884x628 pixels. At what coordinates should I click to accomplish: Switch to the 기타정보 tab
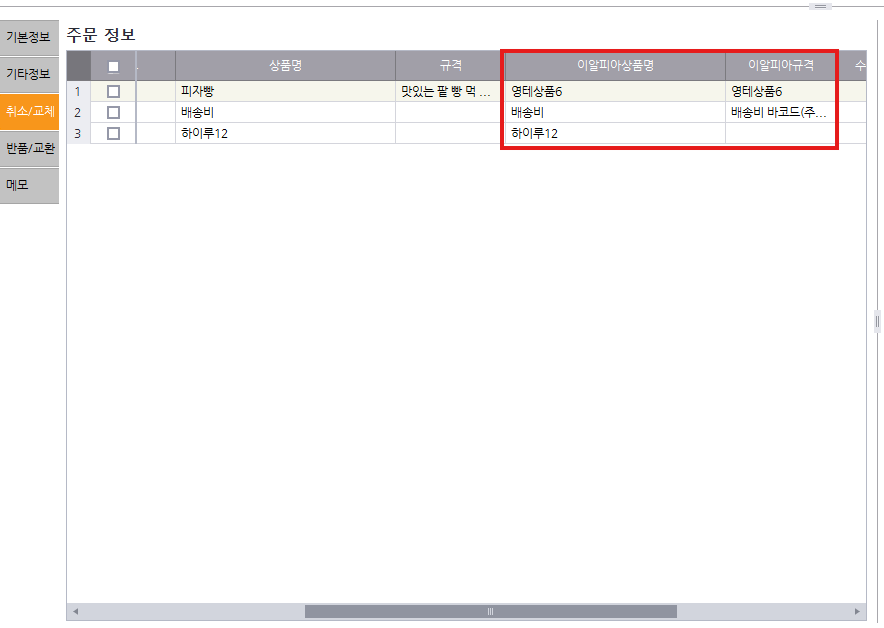(x=28, y=74)
